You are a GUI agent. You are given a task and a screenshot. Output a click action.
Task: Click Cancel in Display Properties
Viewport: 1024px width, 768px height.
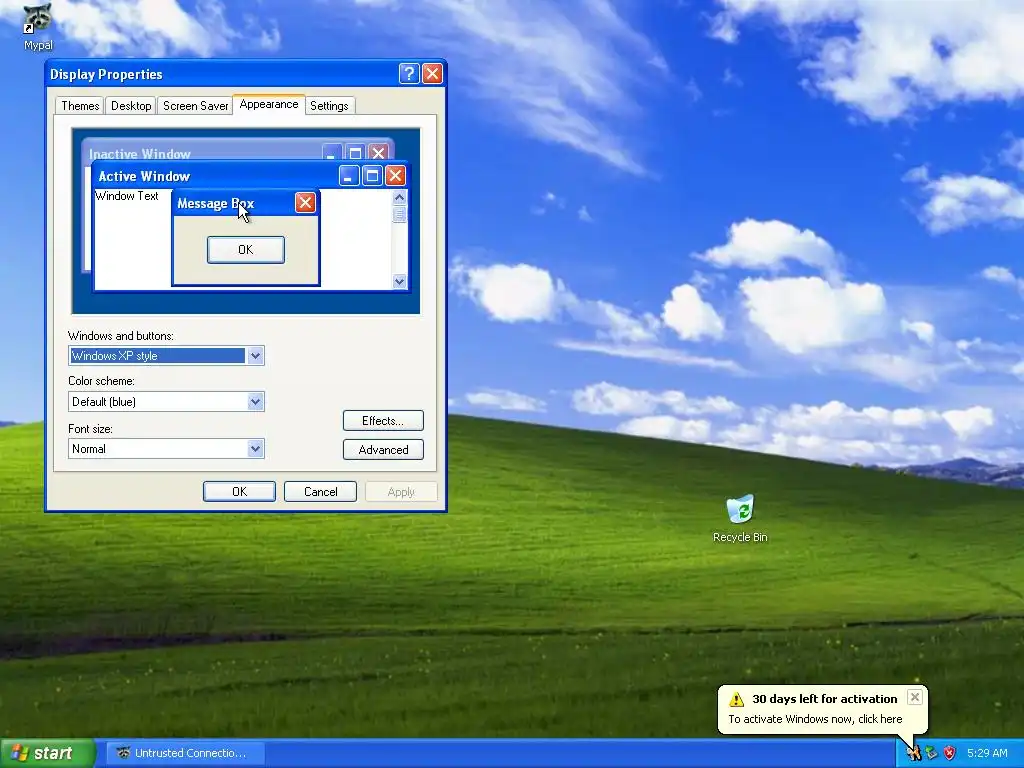pyautogui.click(x=320, y=492)
